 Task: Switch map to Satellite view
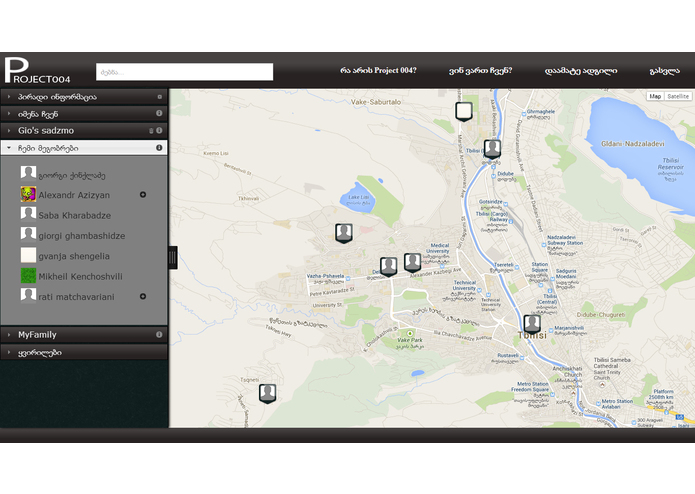click(x=678, y=96)
